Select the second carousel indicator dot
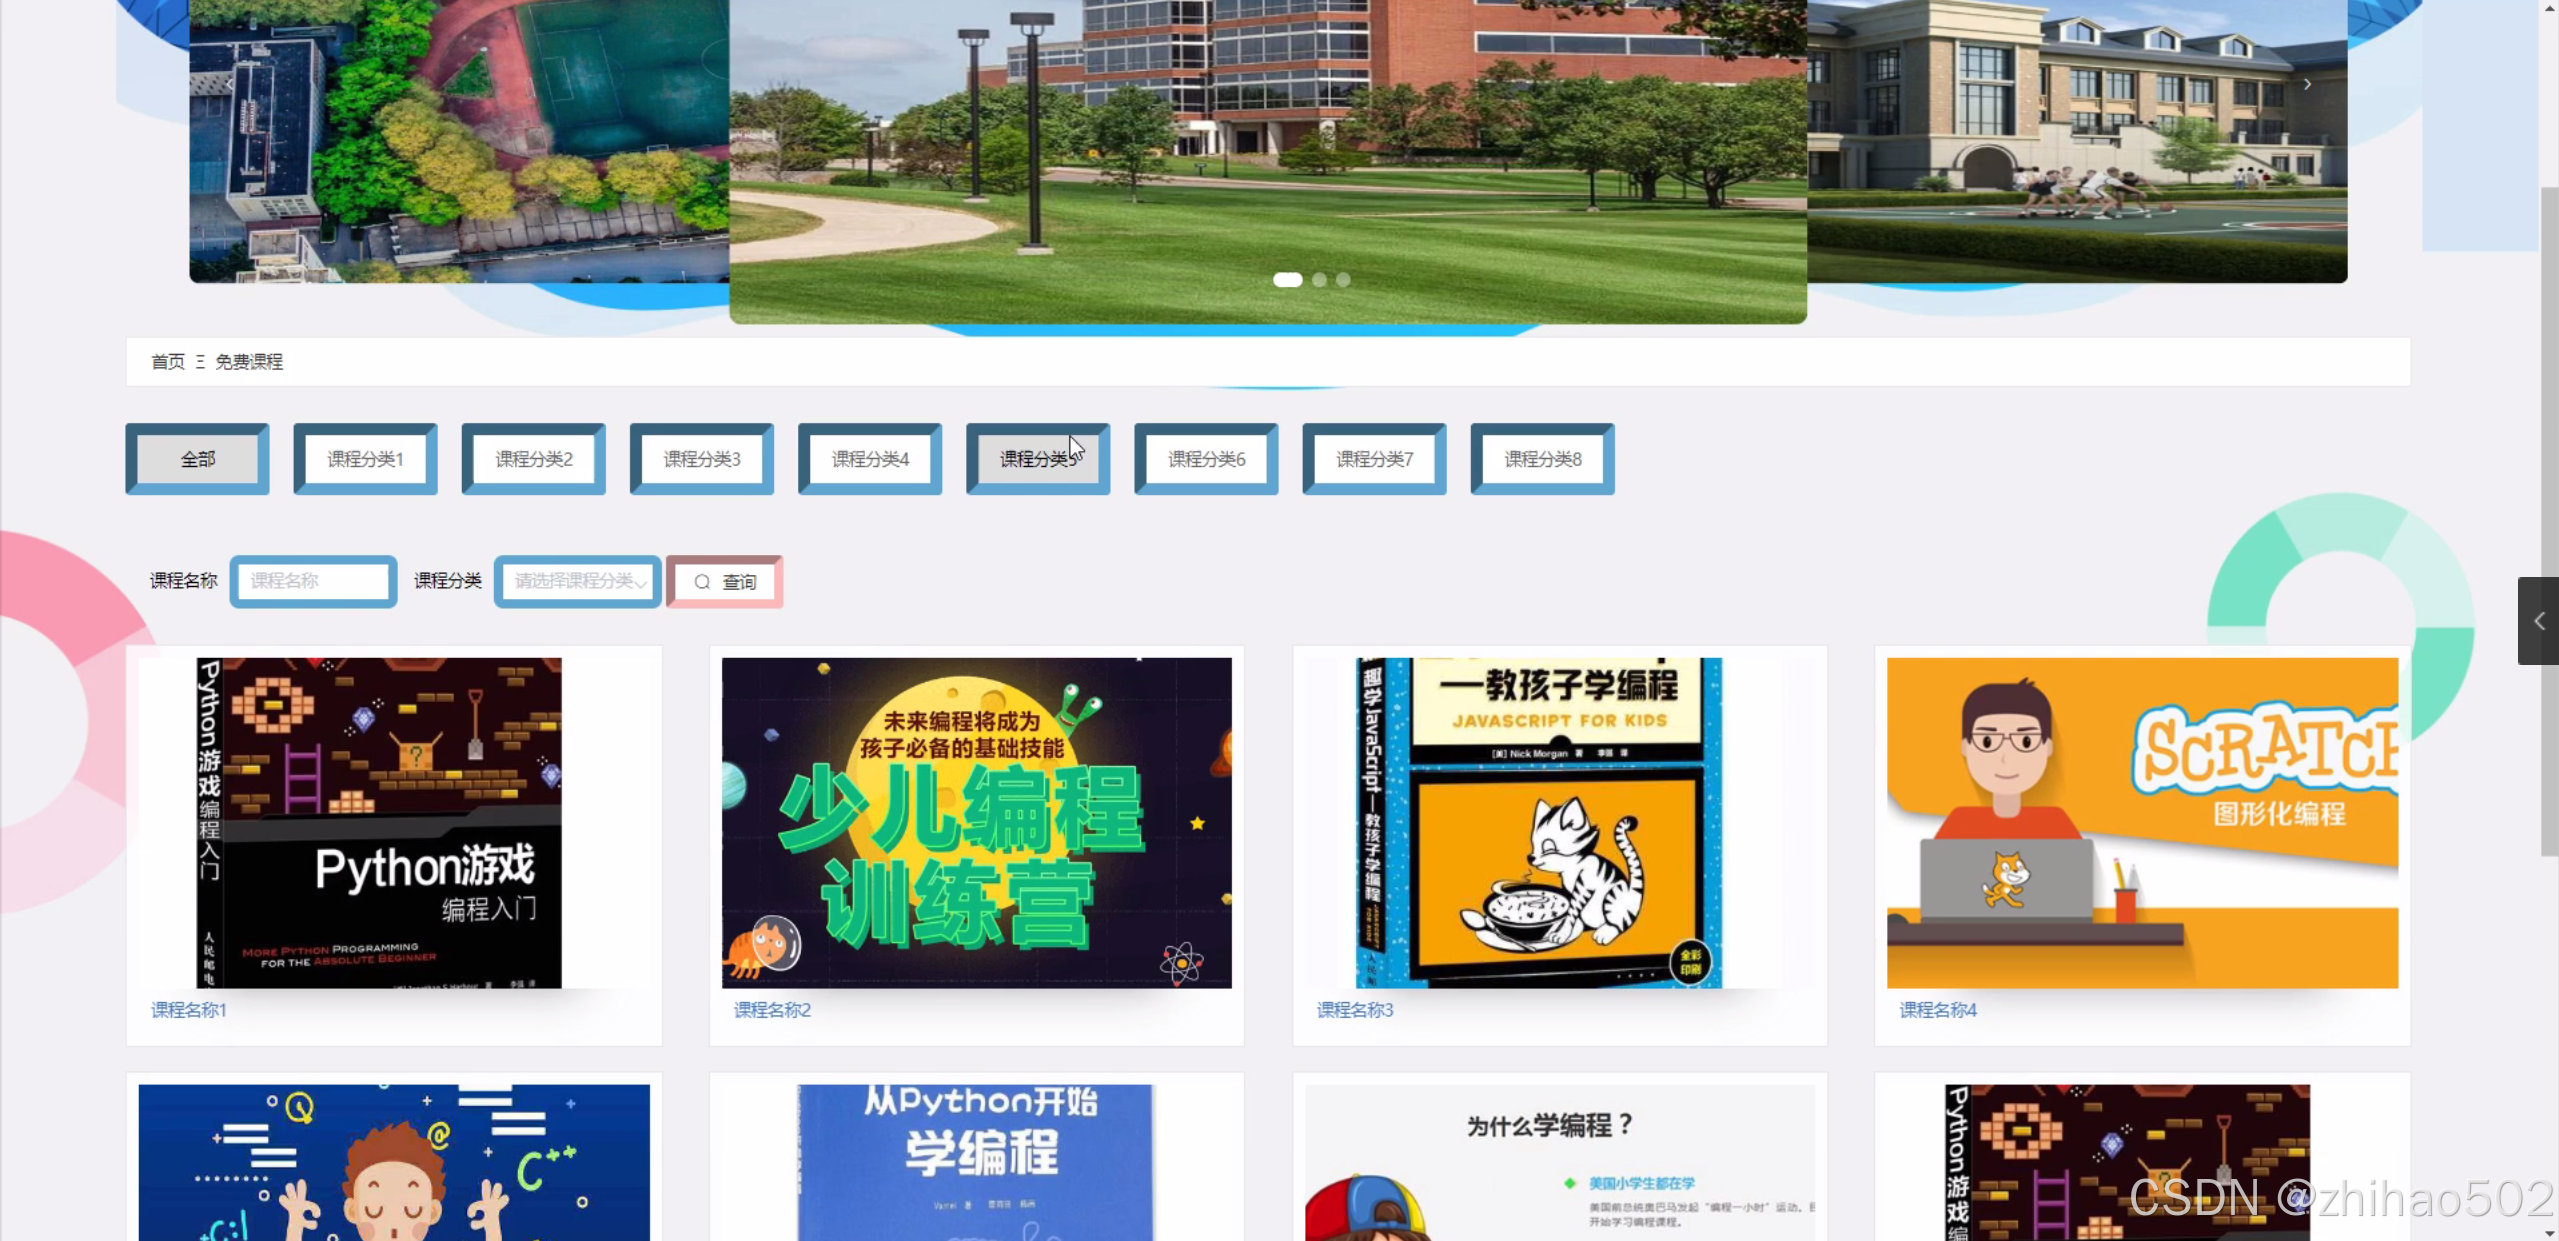2559x1241 pixels. (1319, 280)
